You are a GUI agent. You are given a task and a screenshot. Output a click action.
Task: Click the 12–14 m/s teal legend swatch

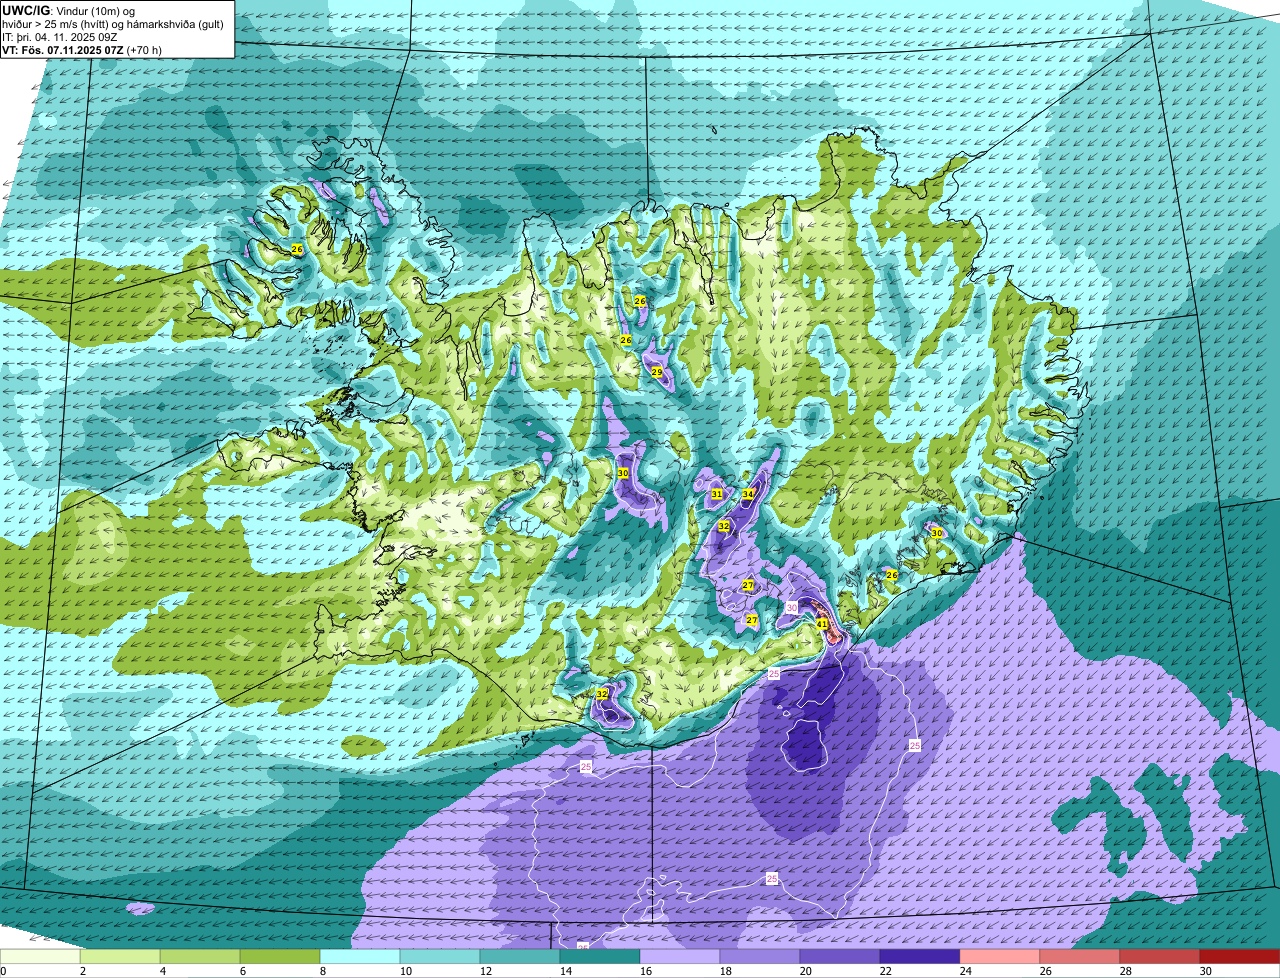point(520,957)
